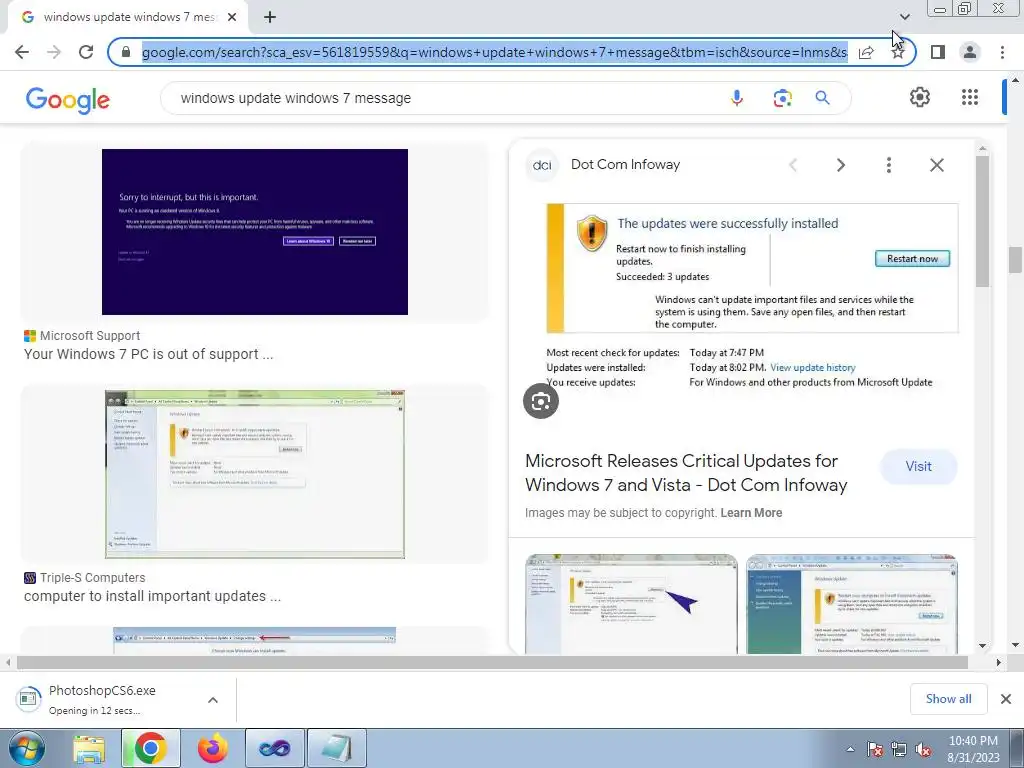Open more options for previewed image
The width and height of the screenshot is (1024, 768).
coord(888,165)
